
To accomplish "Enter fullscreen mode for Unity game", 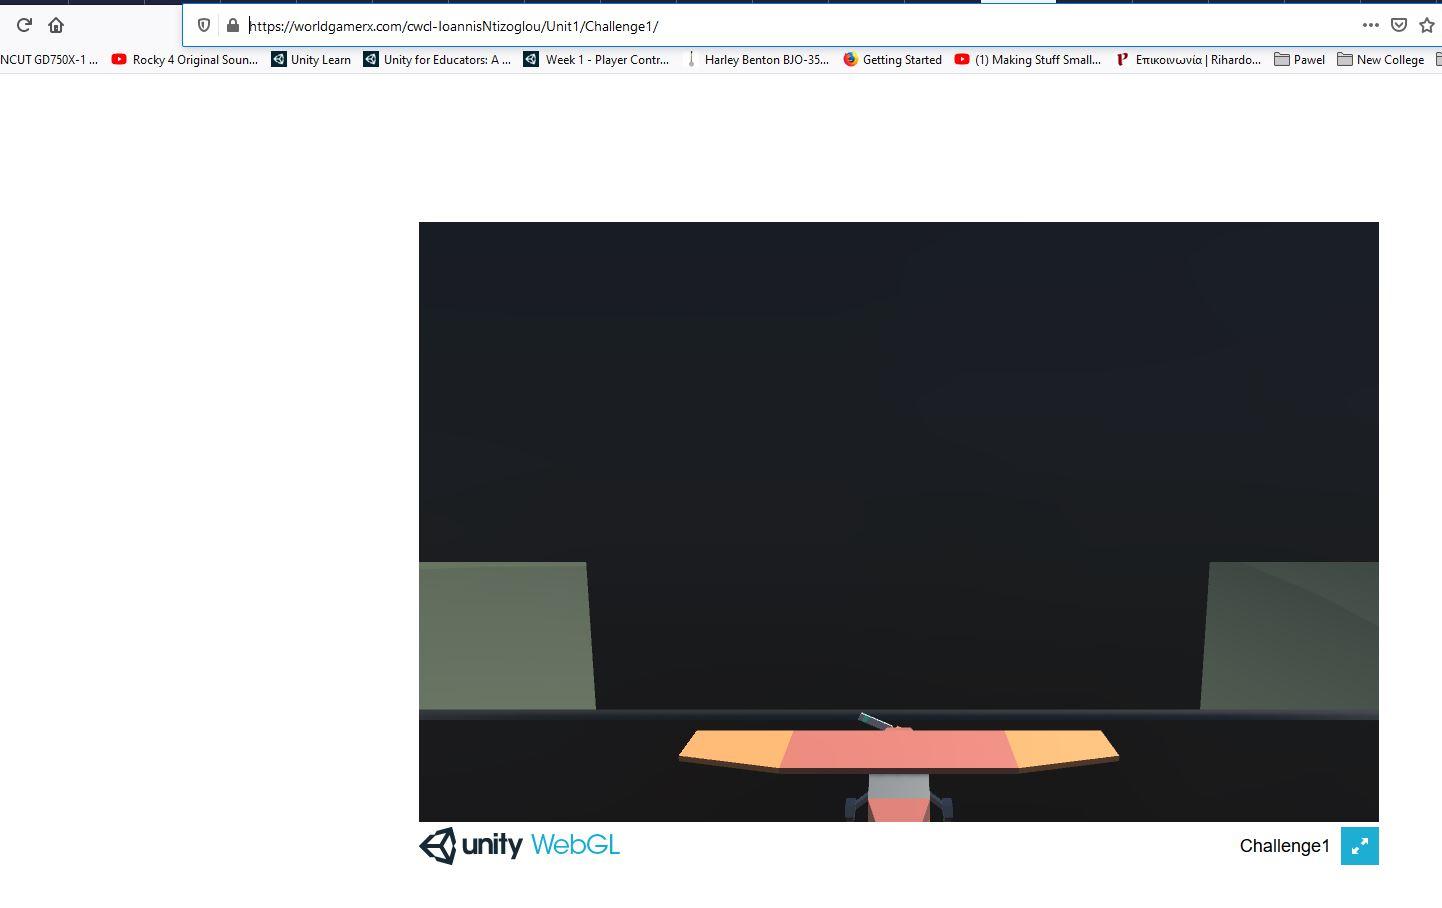I will (x=1359, y=846).
